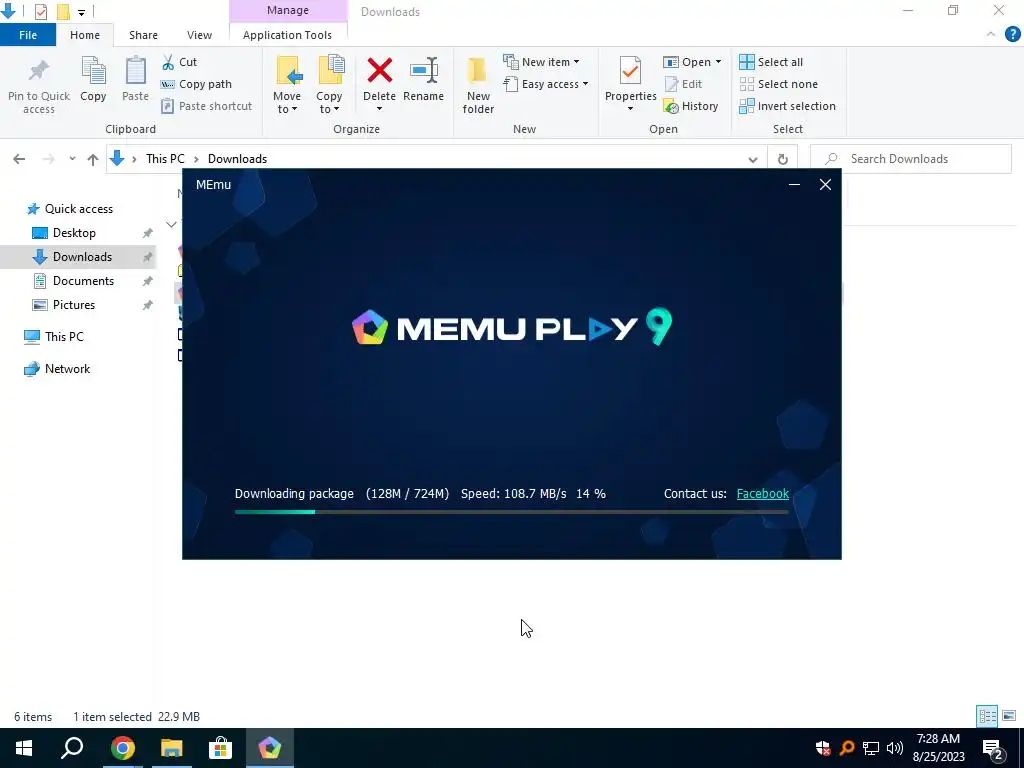Screen dimensions: 1024x768
Task: Click Pin to Quick access icon
Action: pos(39,72)
